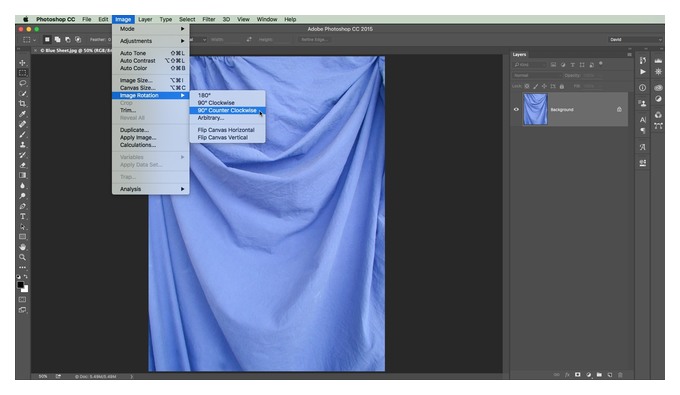
Task: Open the History panel icon
Action: (x=643, y=61)
